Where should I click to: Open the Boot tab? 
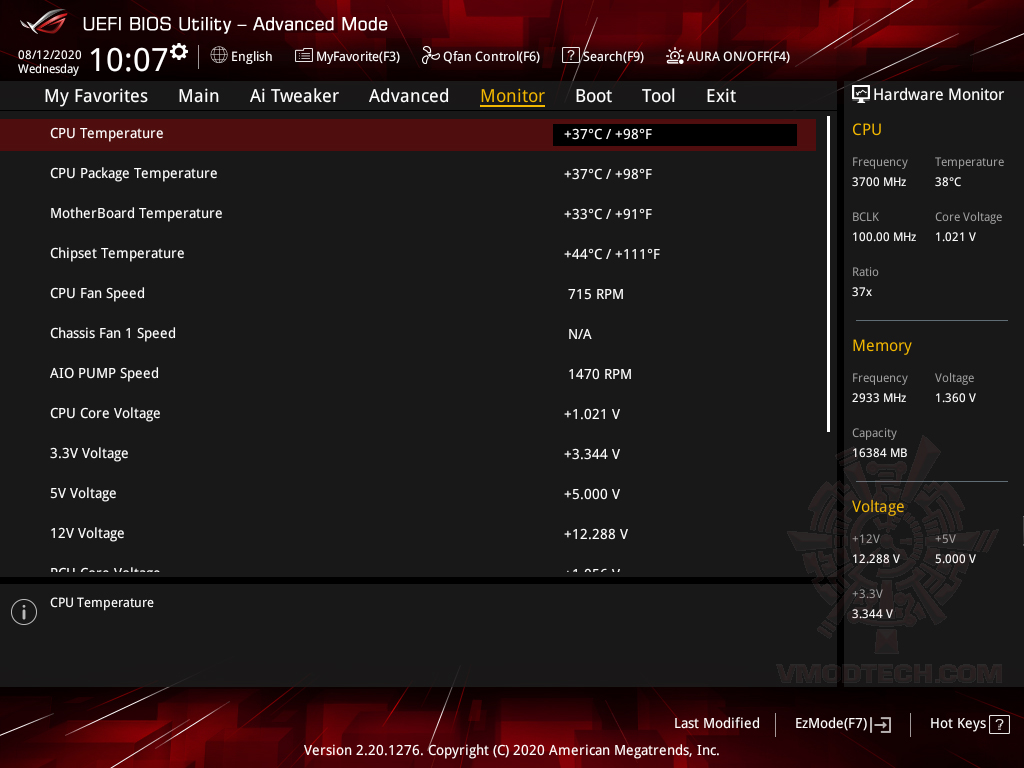pyautogui.click(x=593, y=95)
